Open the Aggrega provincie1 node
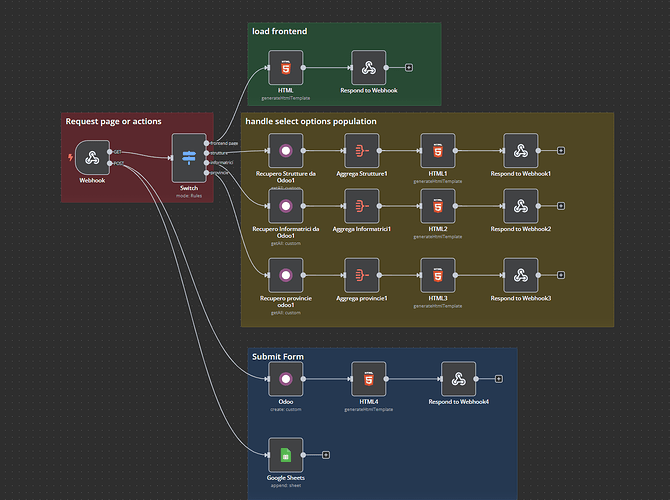This screenshot has width=670, height=500. point(362,275)
